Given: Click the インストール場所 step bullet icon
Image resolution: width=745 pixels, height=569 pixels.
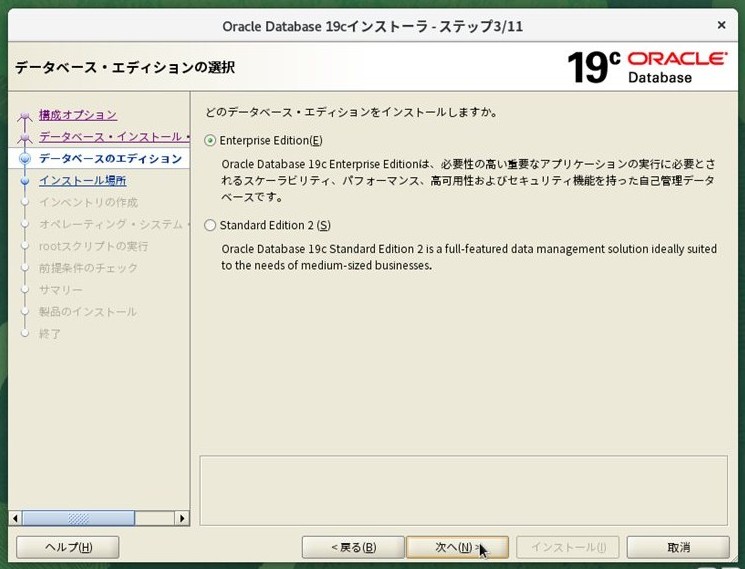Looking at the screenshot, I should tap(25, 180).
